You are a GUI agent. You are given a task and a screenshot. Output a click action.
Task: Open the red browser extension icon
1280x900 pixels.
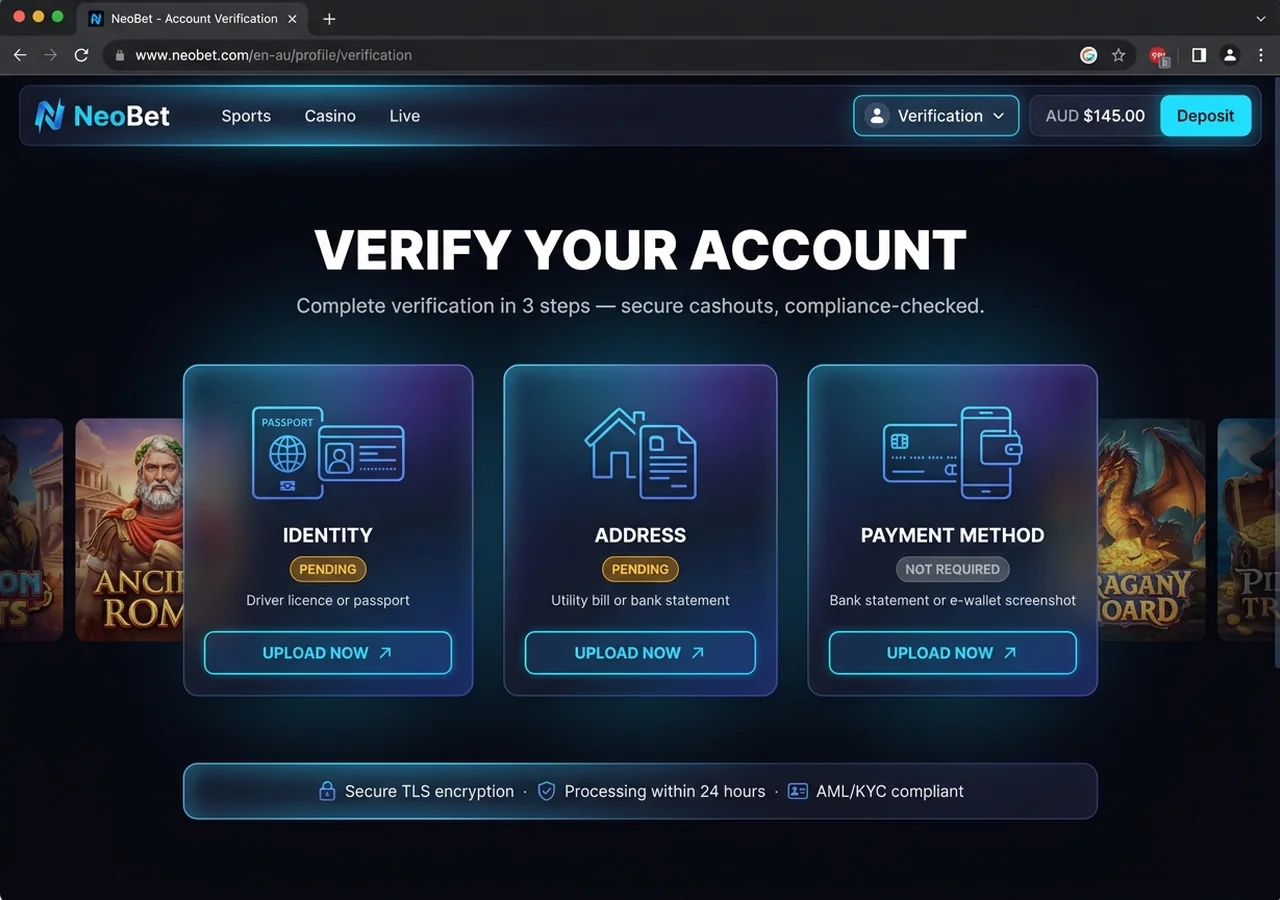[1159, 56]
